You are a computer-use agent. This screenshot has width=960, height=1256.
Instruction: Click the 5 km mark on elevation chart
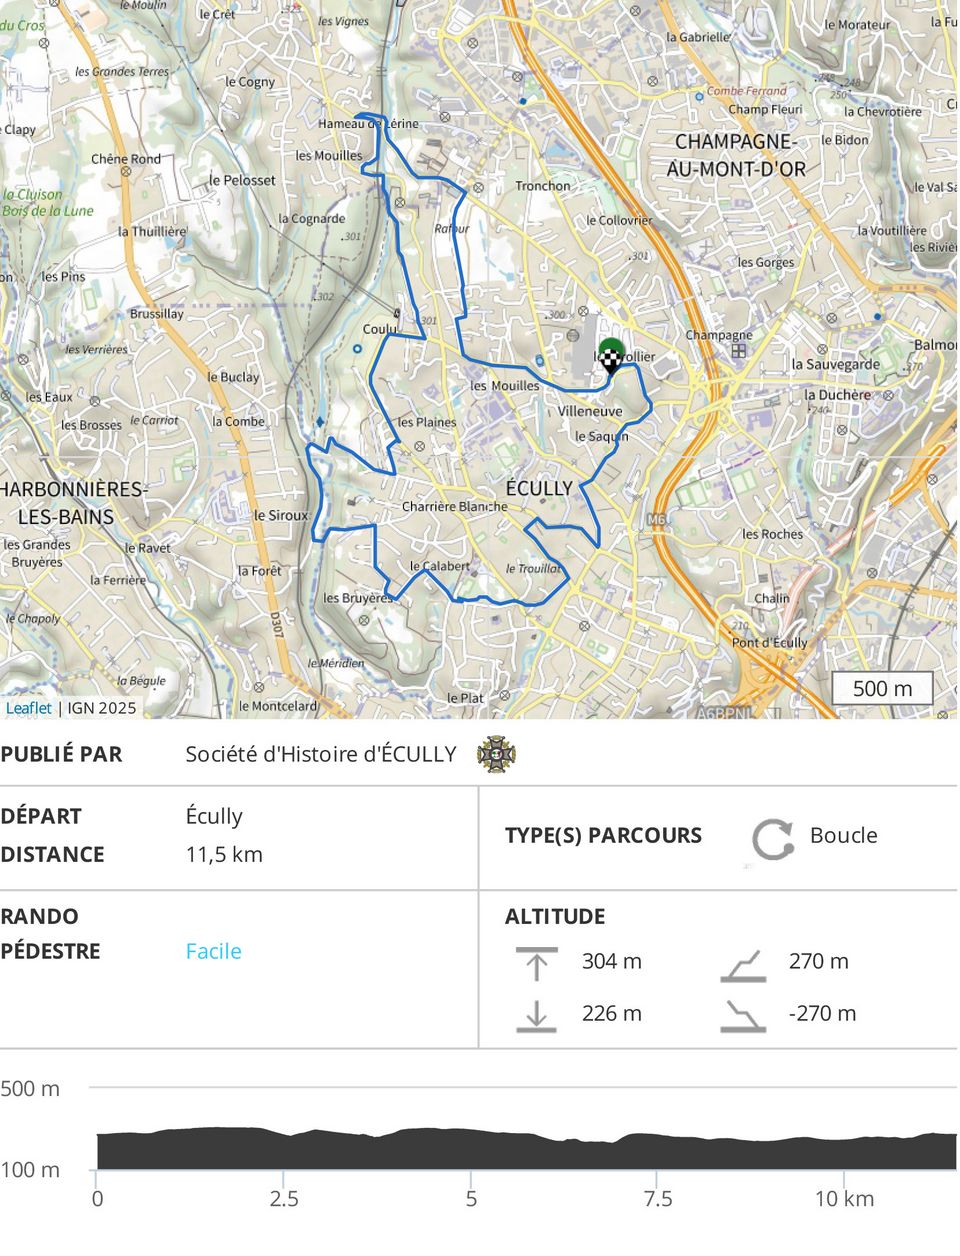point(471,1197)
